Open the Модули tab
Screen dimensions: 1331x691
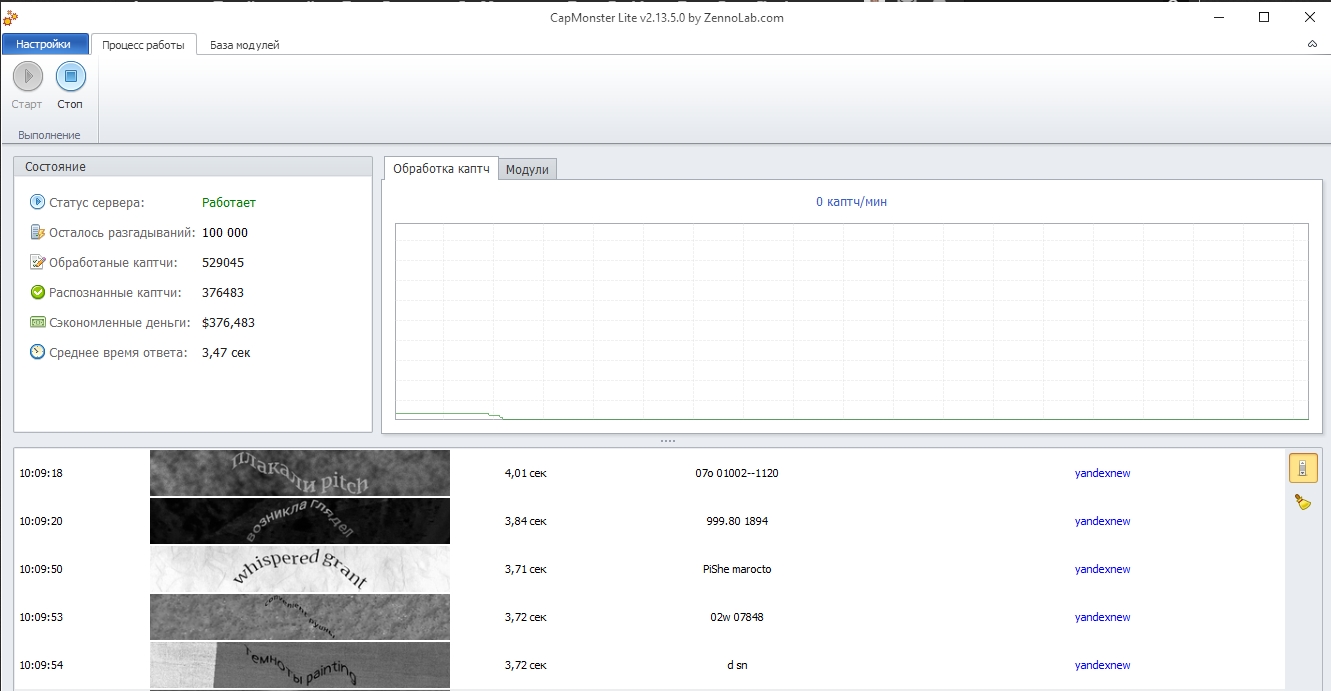[527, 170]
